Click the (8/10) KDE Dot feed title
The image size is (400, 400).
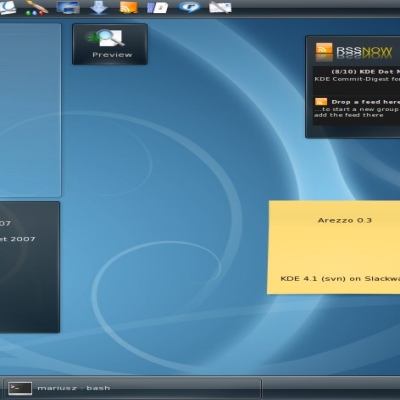pyautogui.click(x=366, y=72)
